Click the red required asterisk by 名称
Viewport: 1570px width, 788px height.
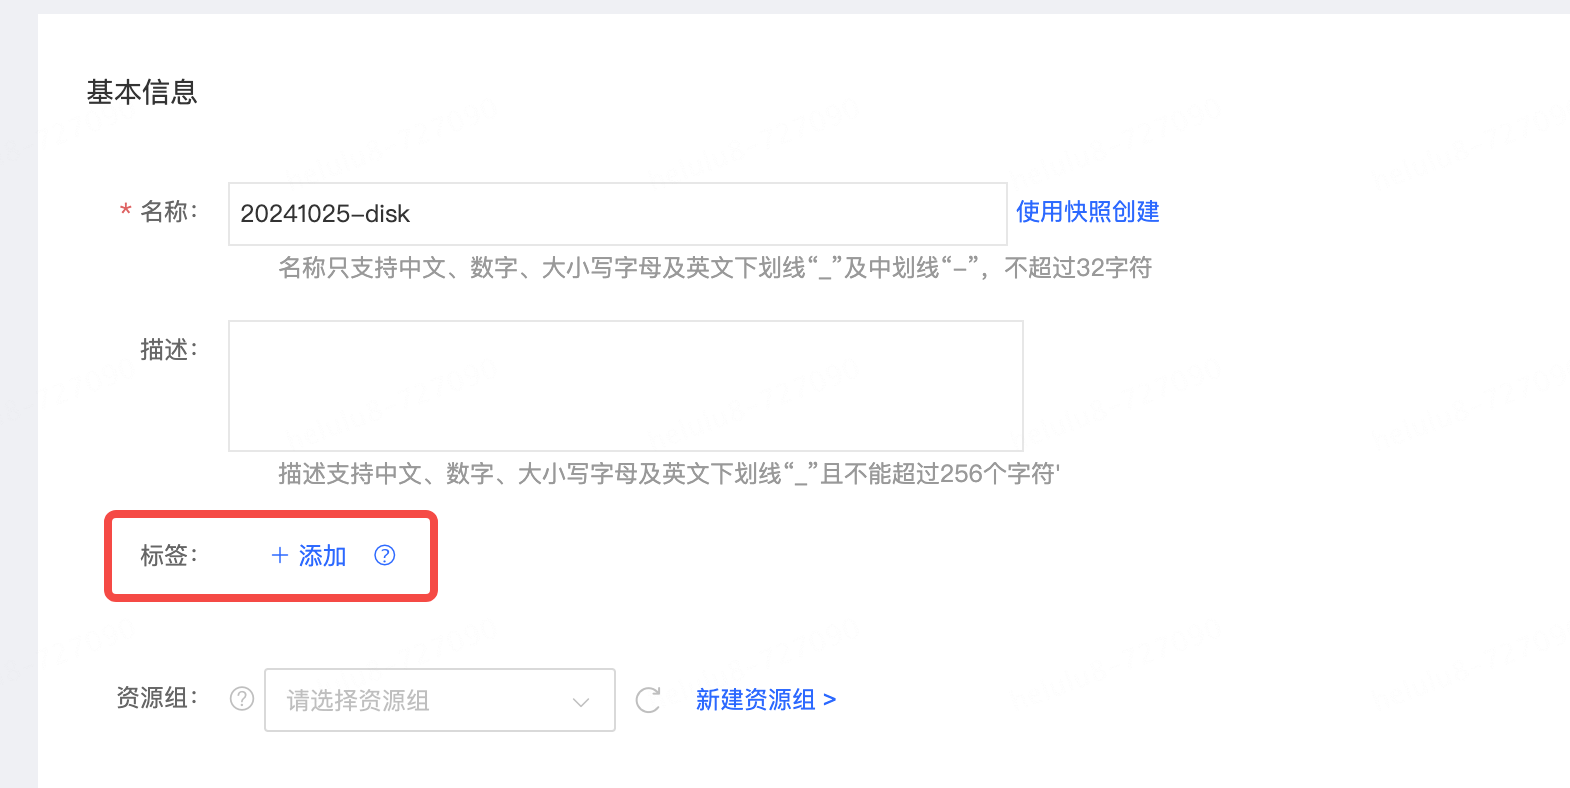[x=126, y=212]
